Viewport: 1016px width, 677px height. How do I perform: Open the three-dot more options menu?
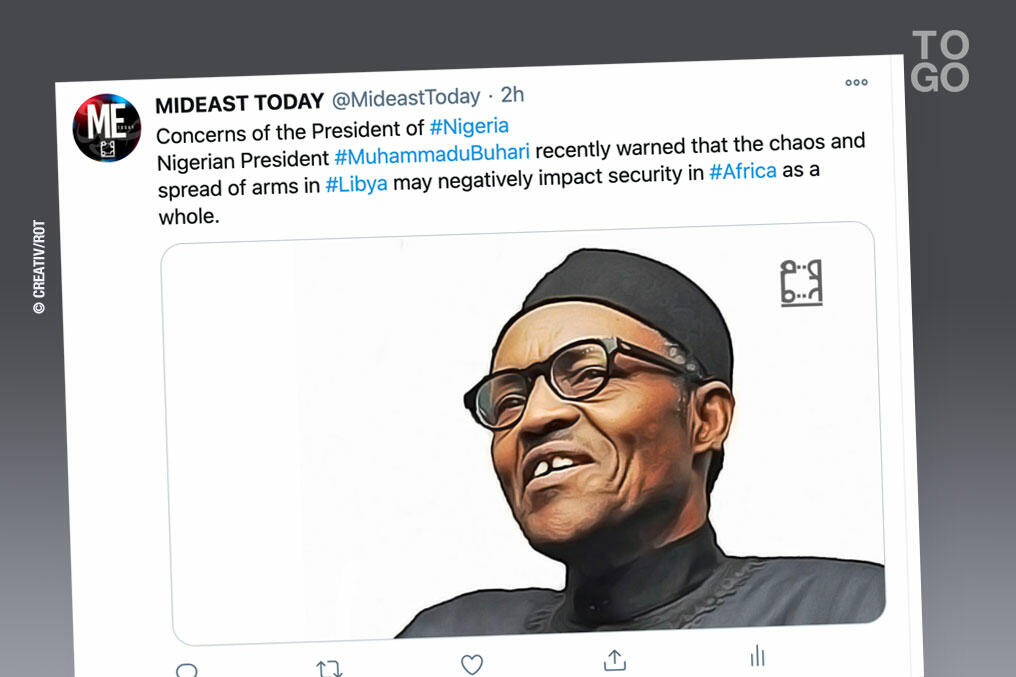857,82
